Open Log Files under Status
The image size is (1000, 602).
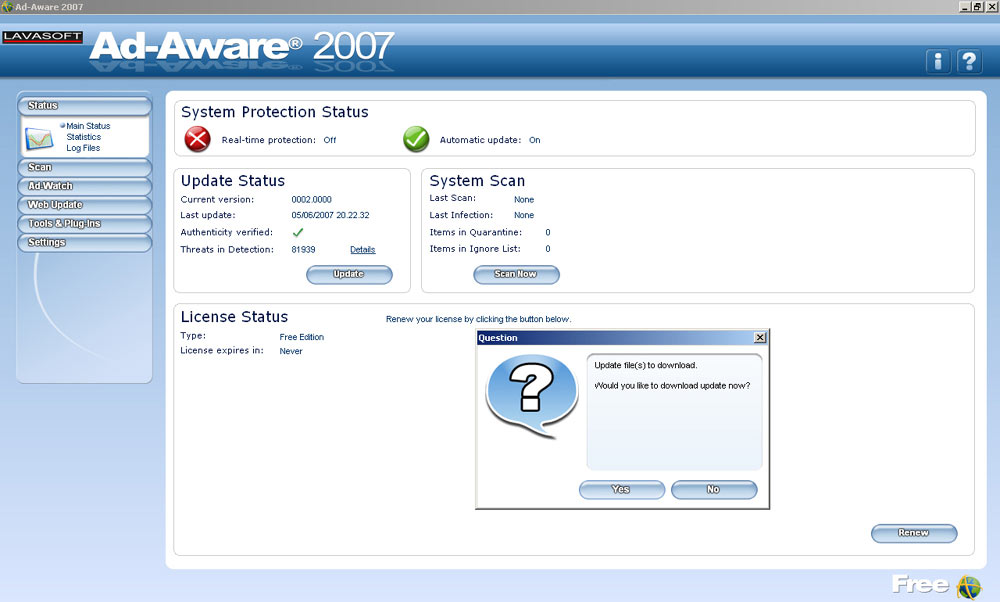point(83,148)
